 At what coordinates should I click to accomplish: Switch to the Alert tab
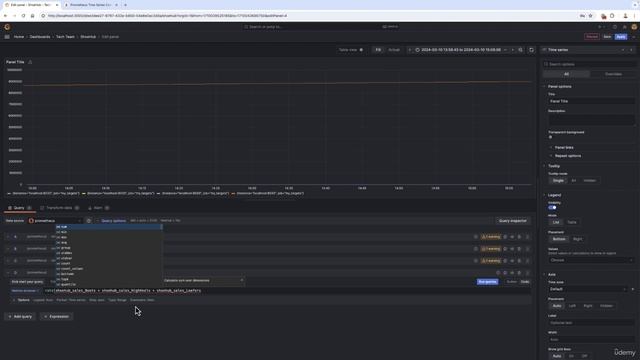[x=98, y=208]
